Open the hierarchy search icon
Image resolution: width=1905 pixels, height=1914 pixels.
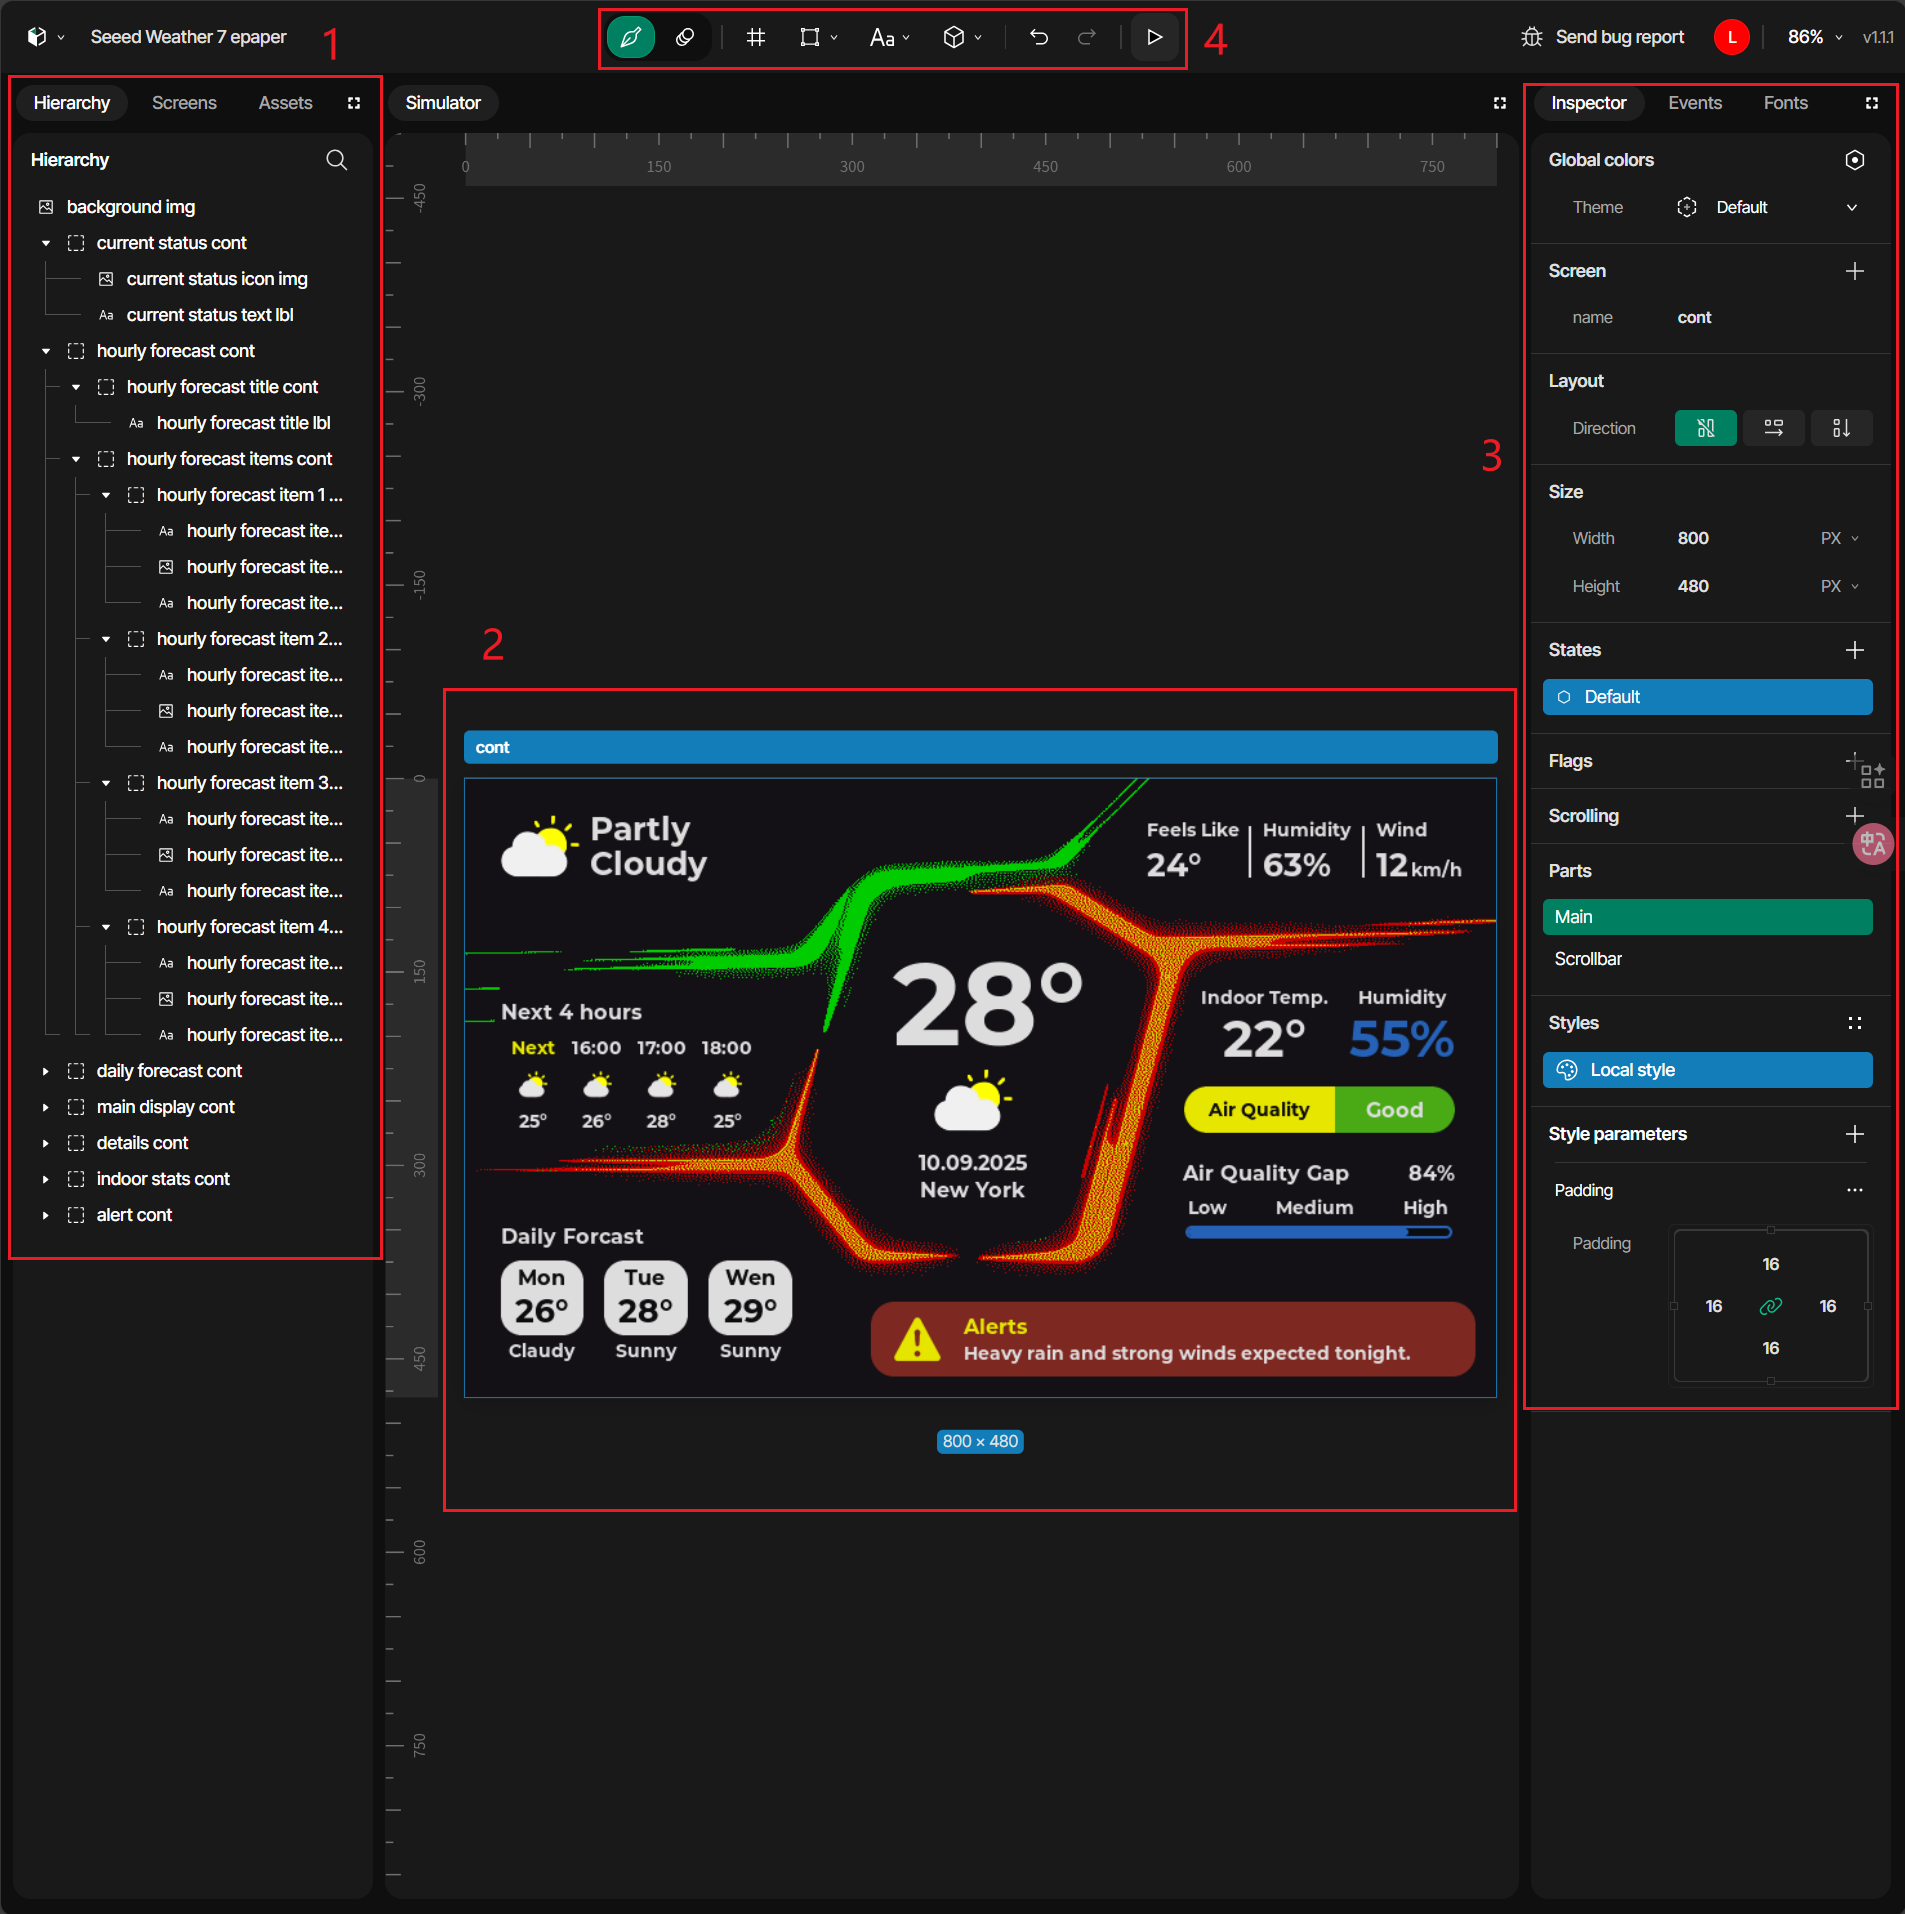click(x=337, y=160)
